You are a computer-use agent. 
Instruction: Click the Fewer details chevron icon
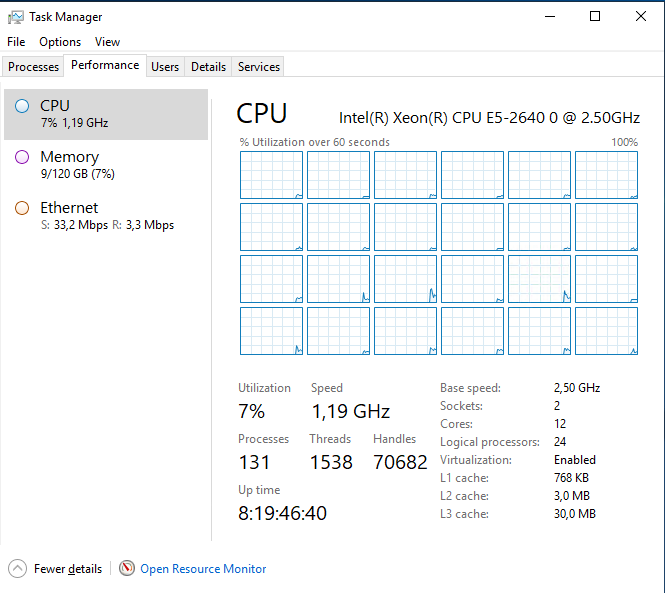tap(18, 569)
